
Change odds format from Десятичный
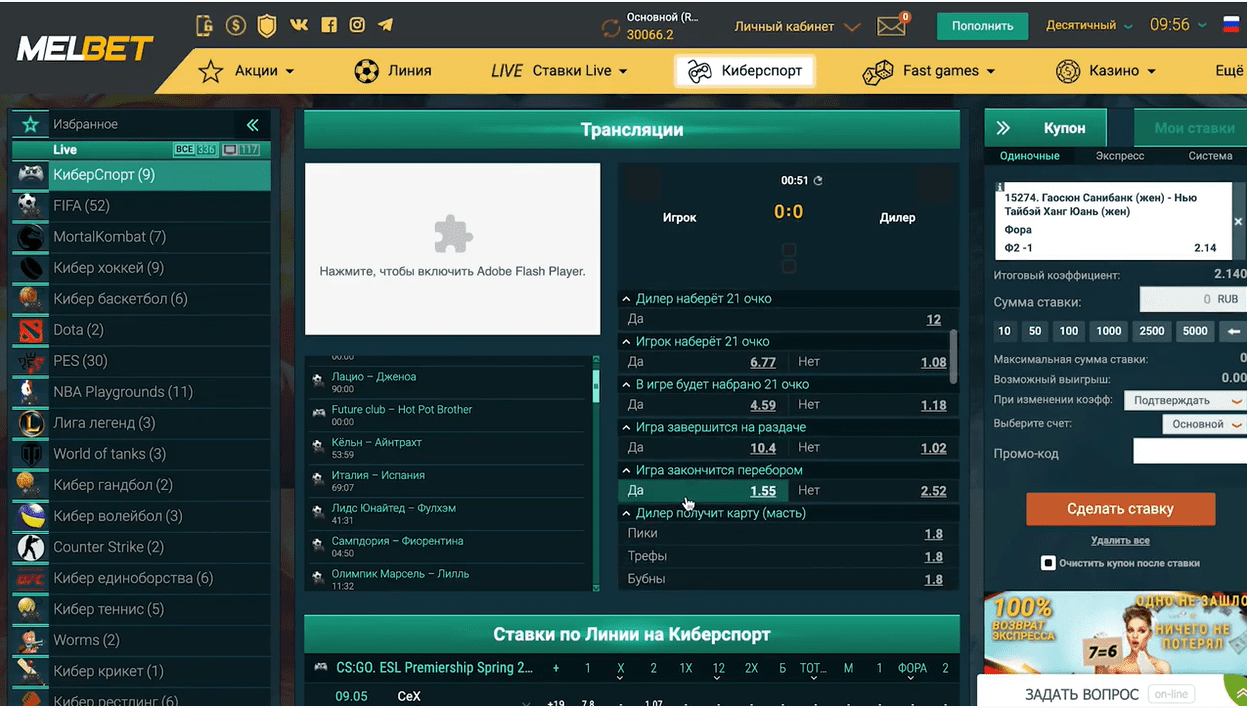point(1089,26)
